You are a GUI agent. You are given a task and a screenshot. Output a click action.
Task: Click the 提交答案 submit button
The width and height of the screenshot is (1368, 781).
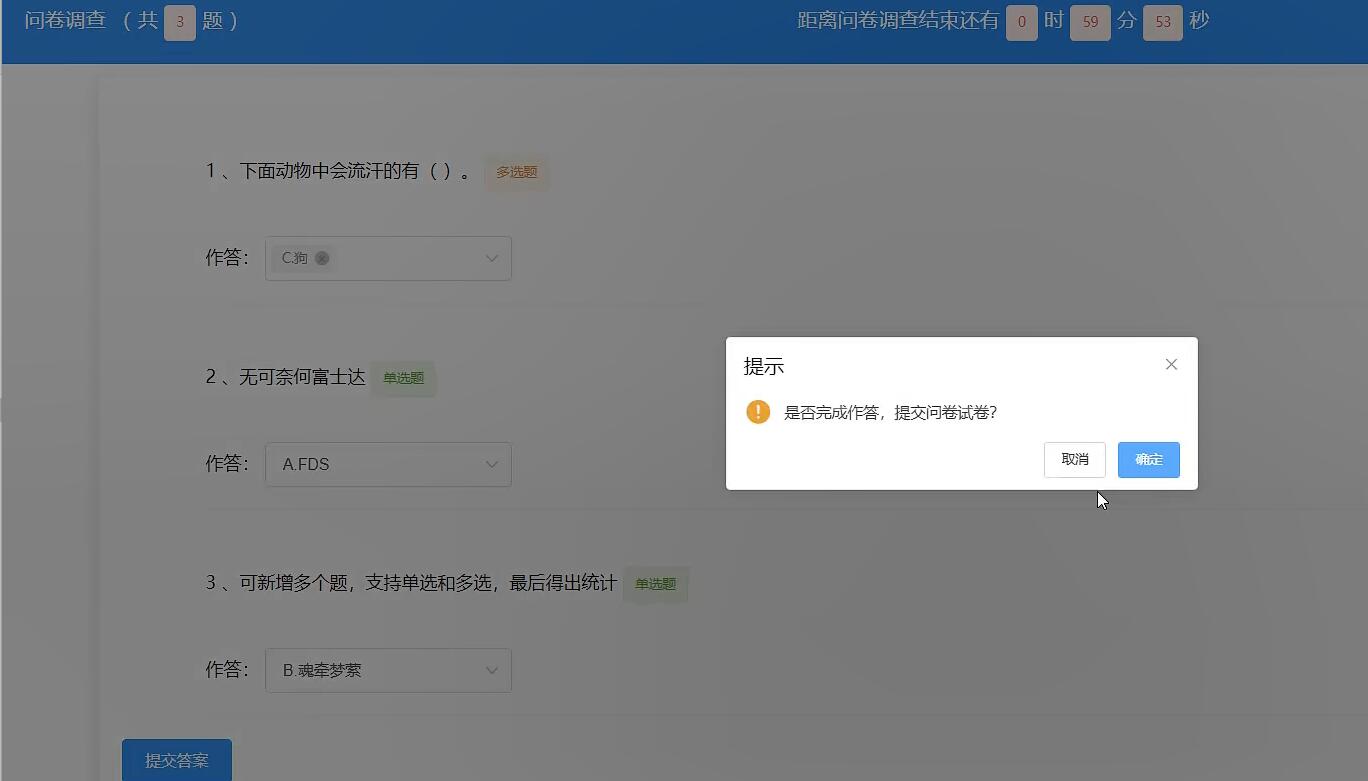(176, 760)
